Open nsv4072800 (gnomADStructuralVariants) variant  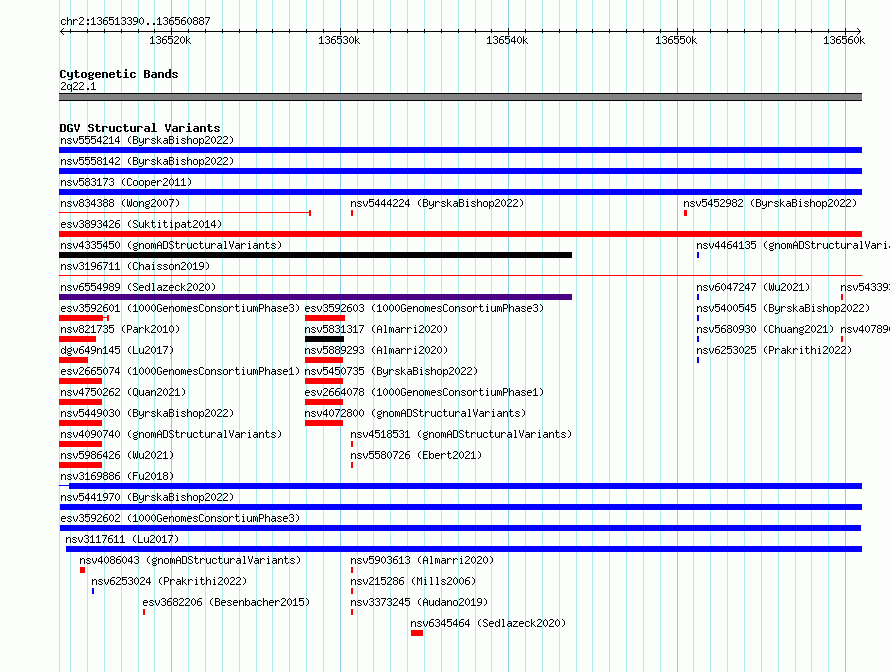click(415, 413)
